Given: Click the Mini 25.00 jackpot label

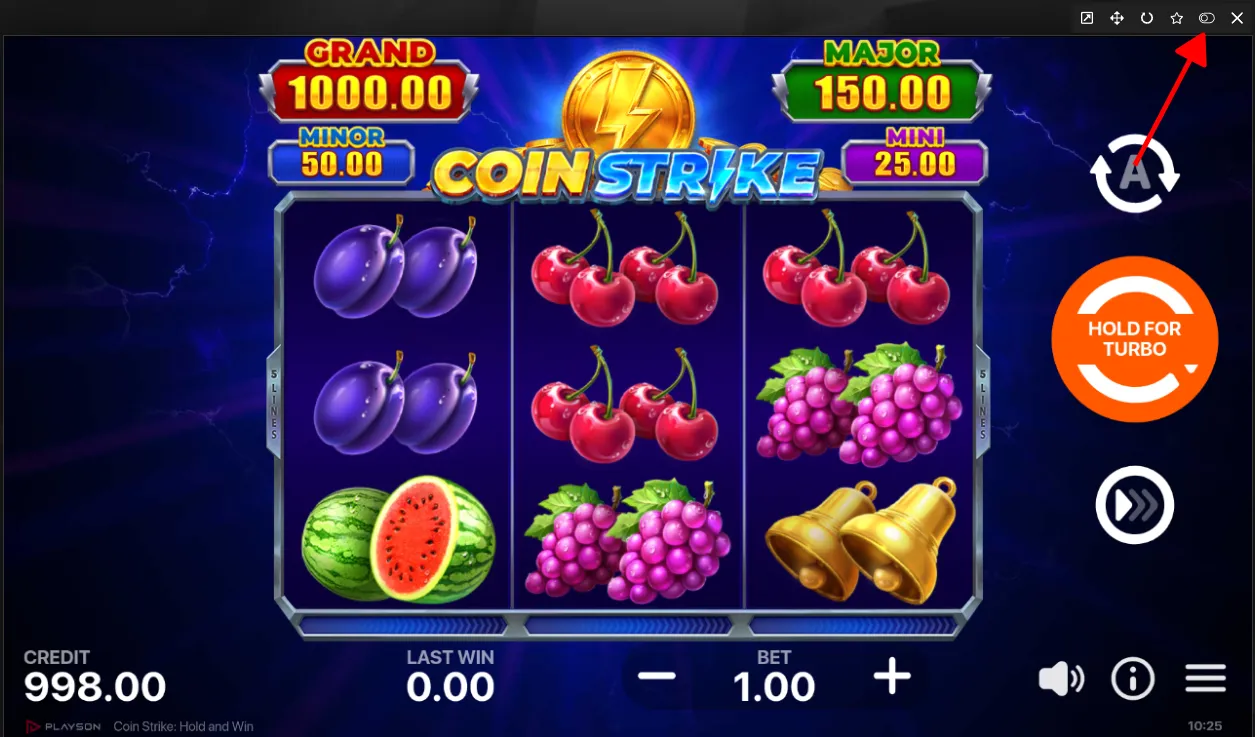Looking at the screenshot, I should (x=915, y=158).
